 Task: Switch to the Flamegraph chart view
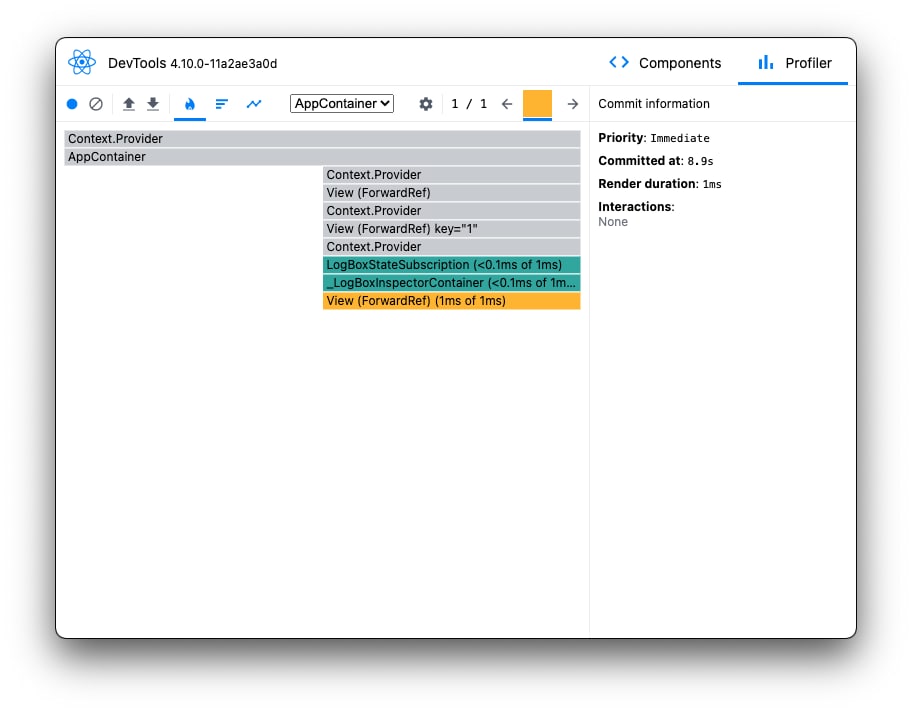click(190, 104)
